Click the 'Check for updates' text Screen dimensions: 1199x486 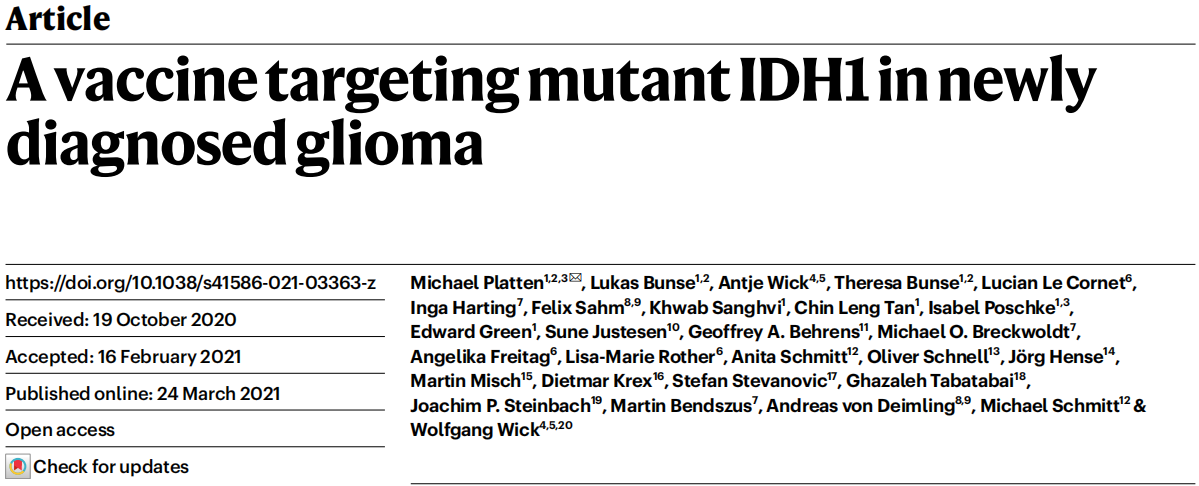[x=111, y=467]
